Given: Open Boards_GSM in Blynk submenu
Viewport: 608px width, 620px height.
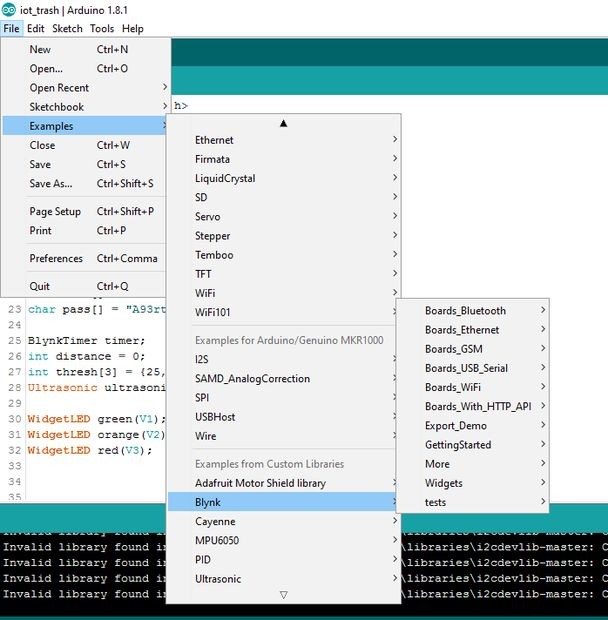Looking at the screenshot, I should tap(473, 349).
